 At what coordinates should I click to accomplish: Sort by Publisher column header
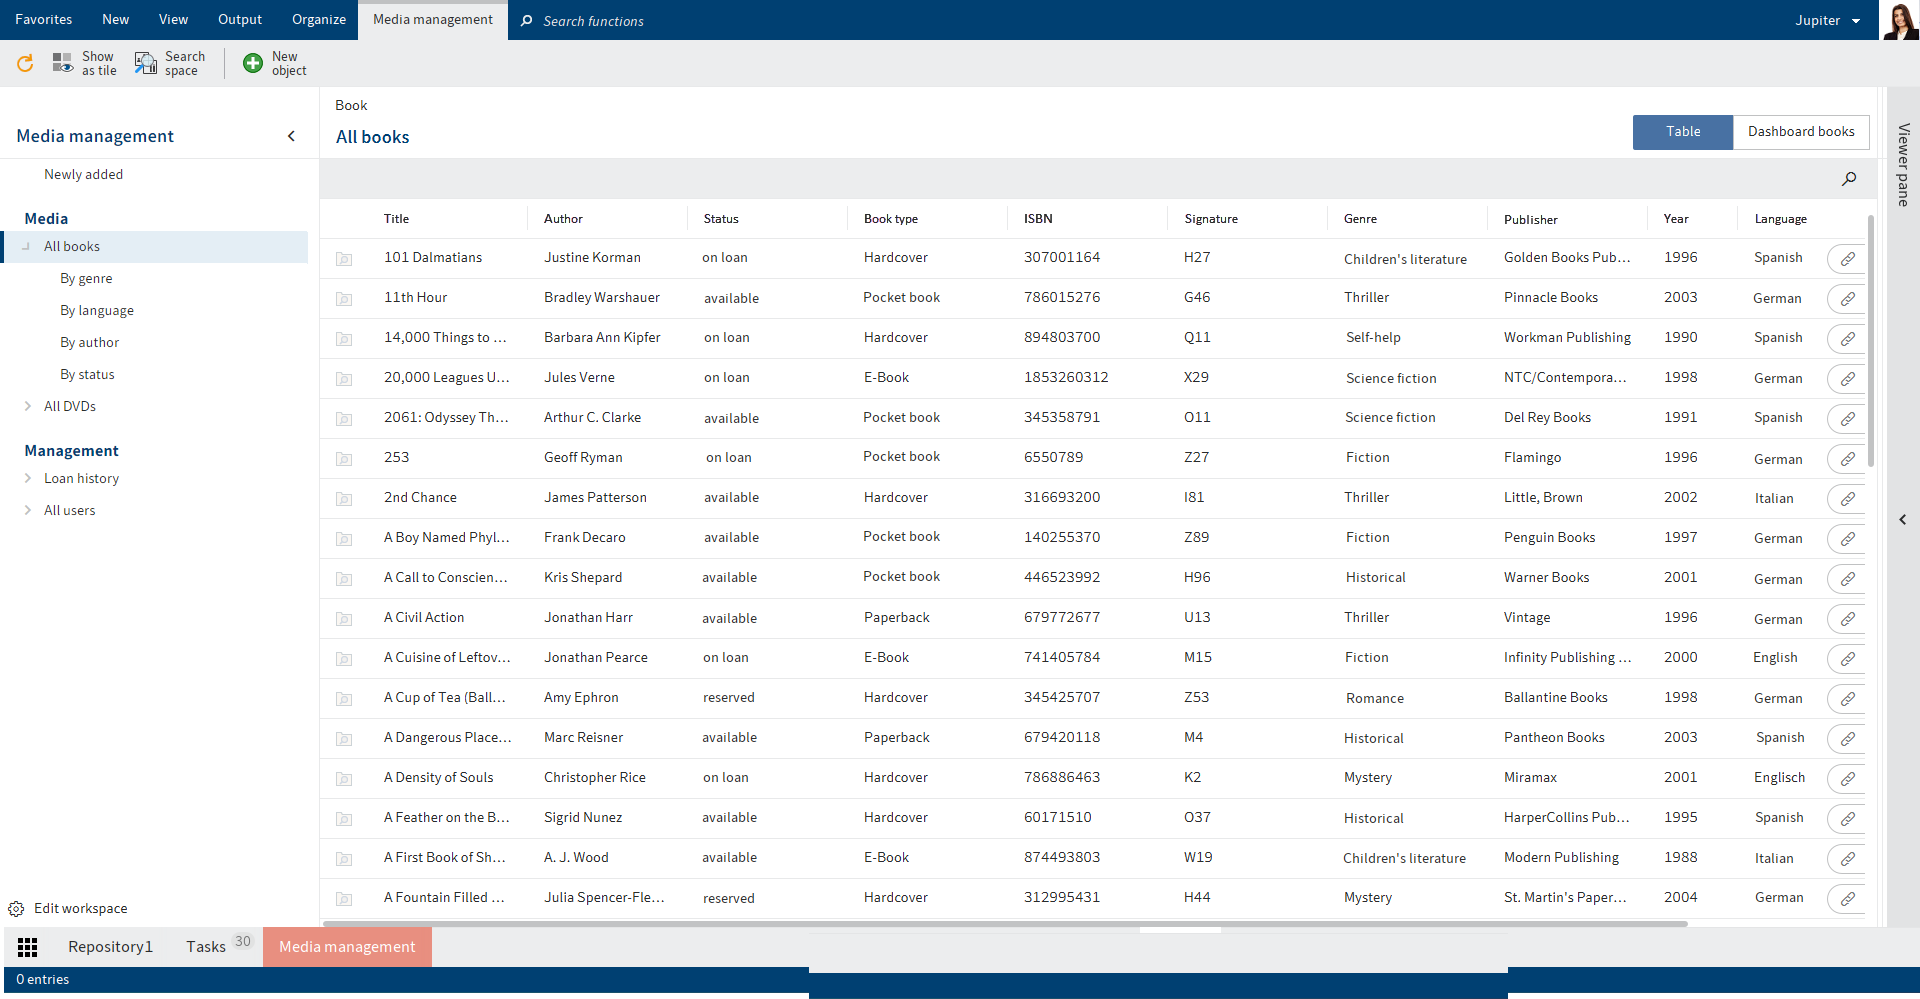tap(1531, 220)
